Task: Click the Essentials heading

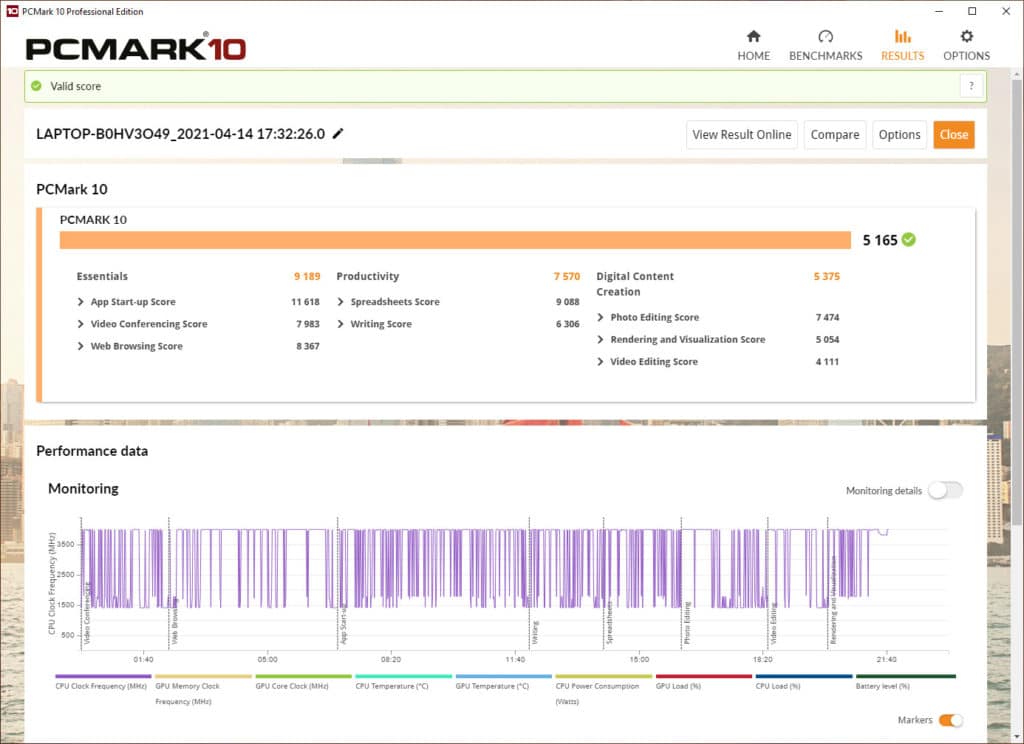Action: (x=102, y=276)
